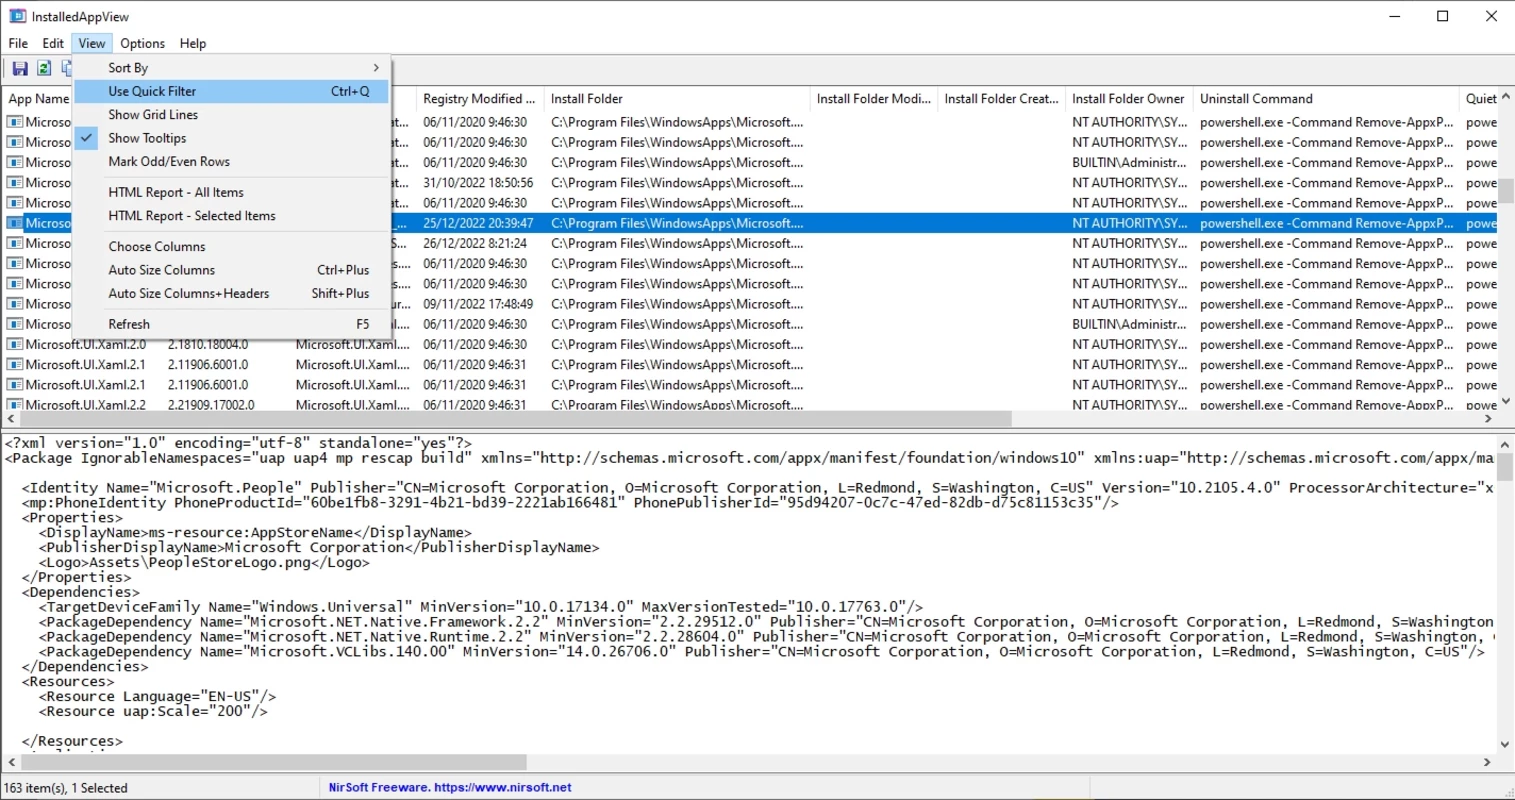Close the open View menu

point(92,43)
